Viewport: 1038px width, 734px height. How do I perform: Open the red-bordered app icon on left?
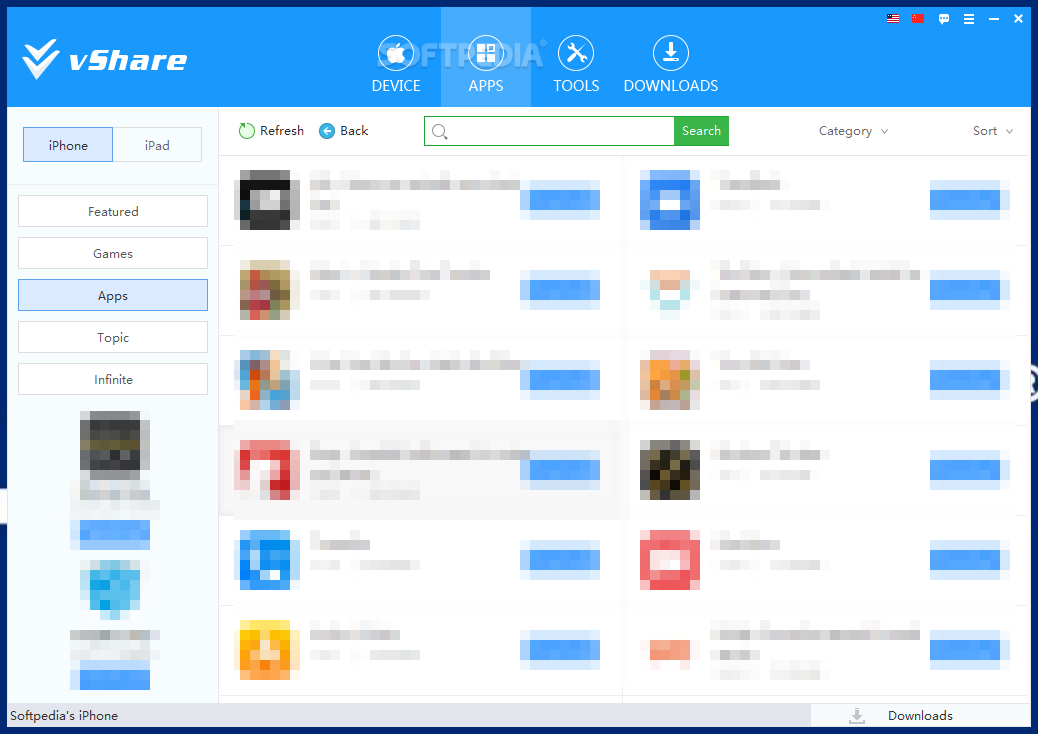[265, 470]
